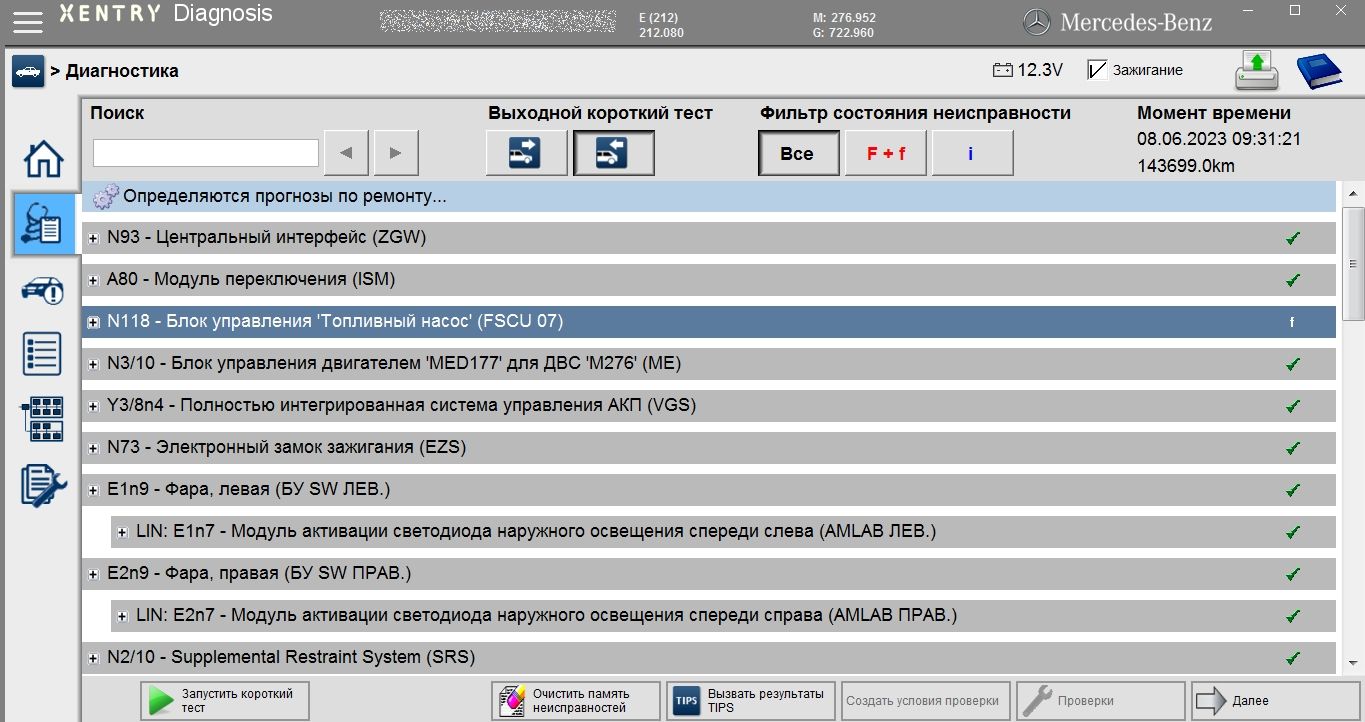Click the Mercedes-Benz star logo

[x=1037, y=21]
